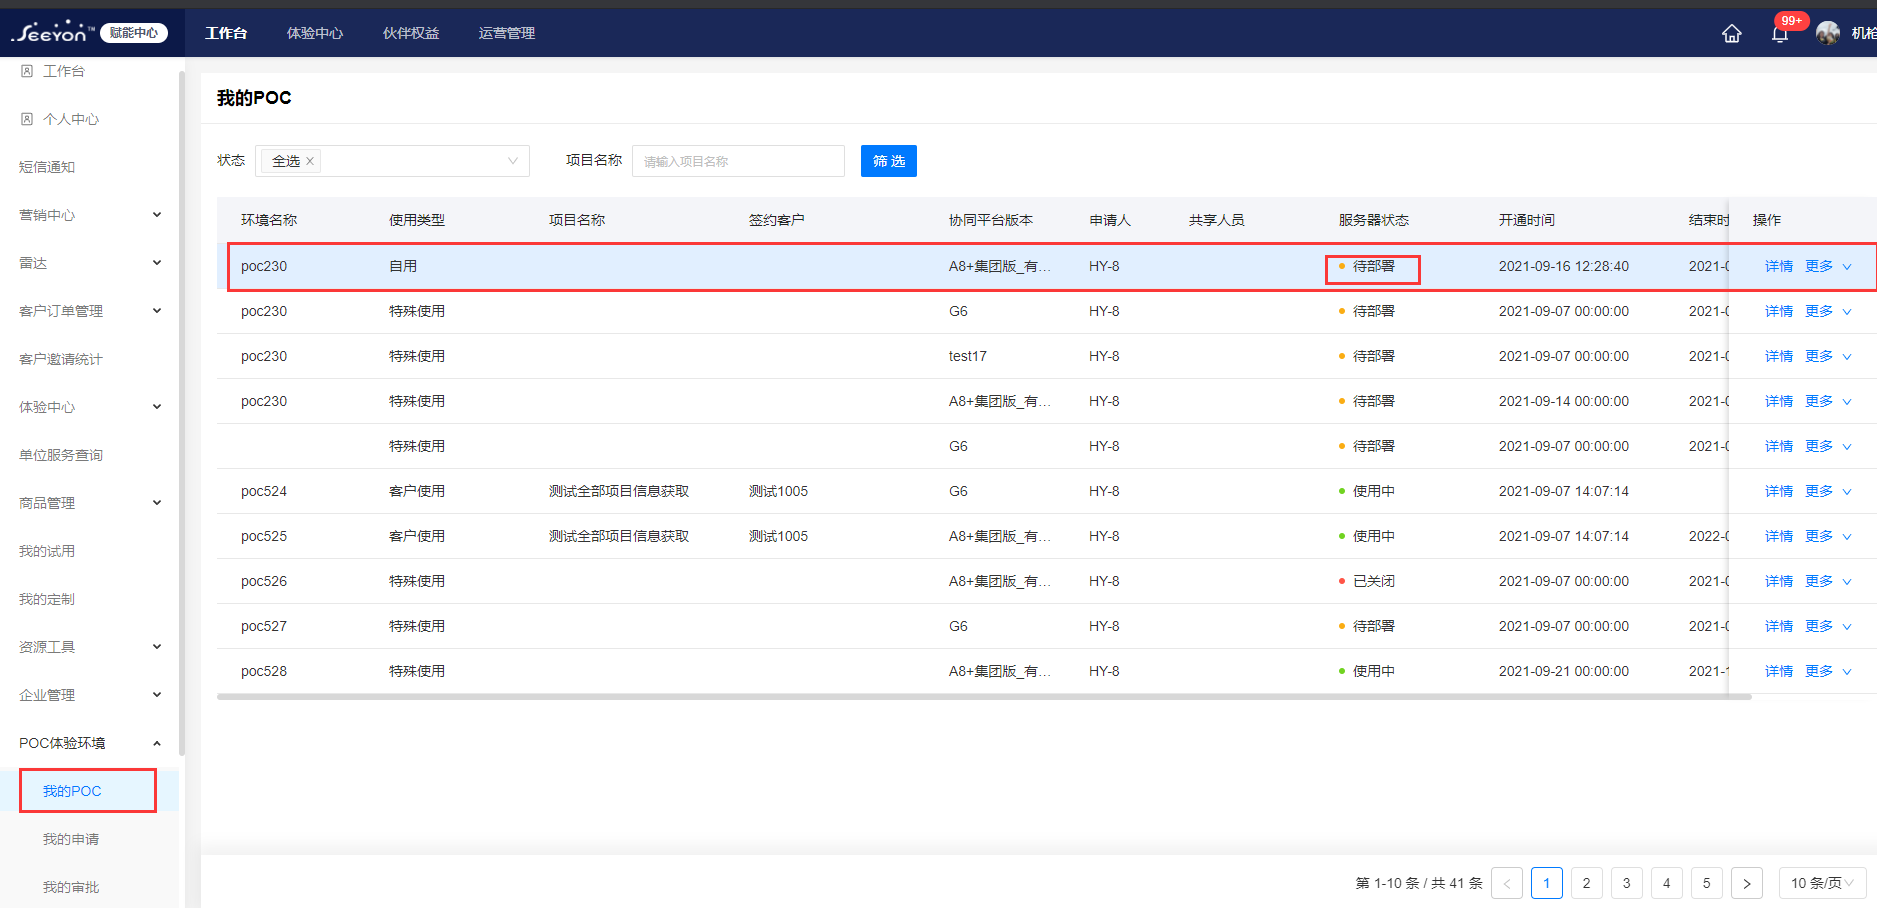Image resolution: width=1877 pixels, height=908 pixels.
Task: Open 详情 for poc528 row
Action: (x=1779, y=671)
